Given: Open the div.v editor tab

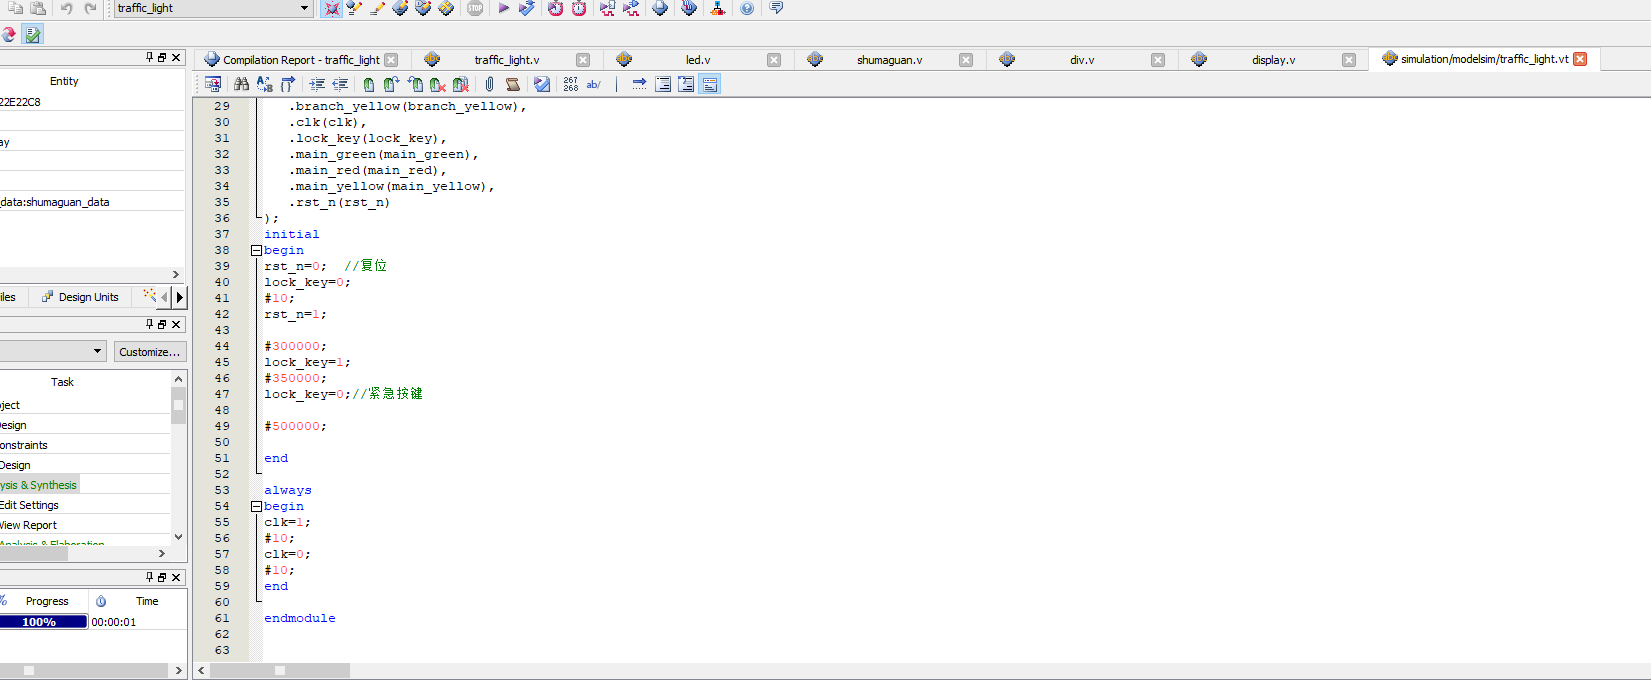Looking at the screenshot, I should pos(1082,60).
